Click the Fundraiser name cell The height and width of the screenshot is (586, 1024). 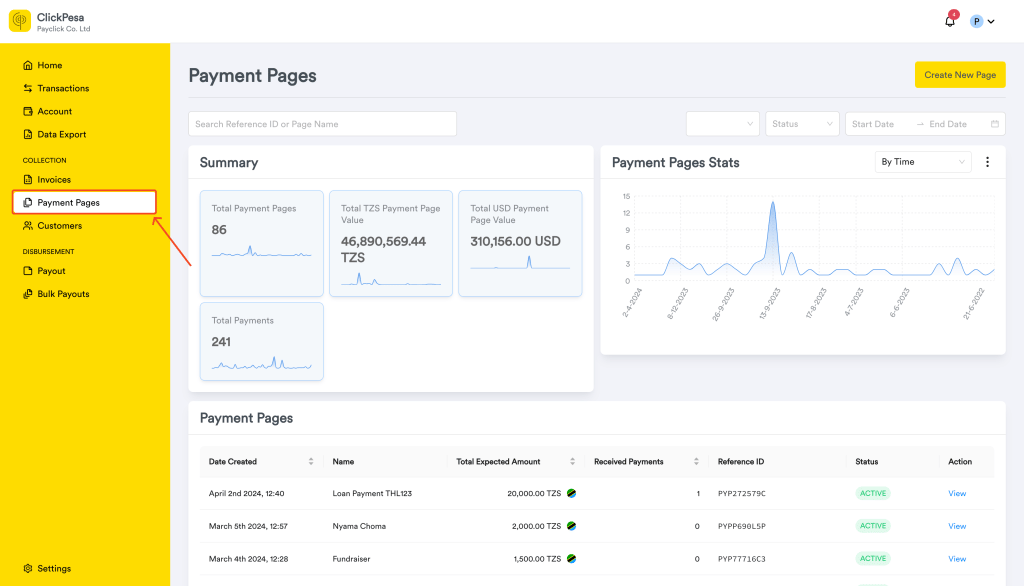351,559
